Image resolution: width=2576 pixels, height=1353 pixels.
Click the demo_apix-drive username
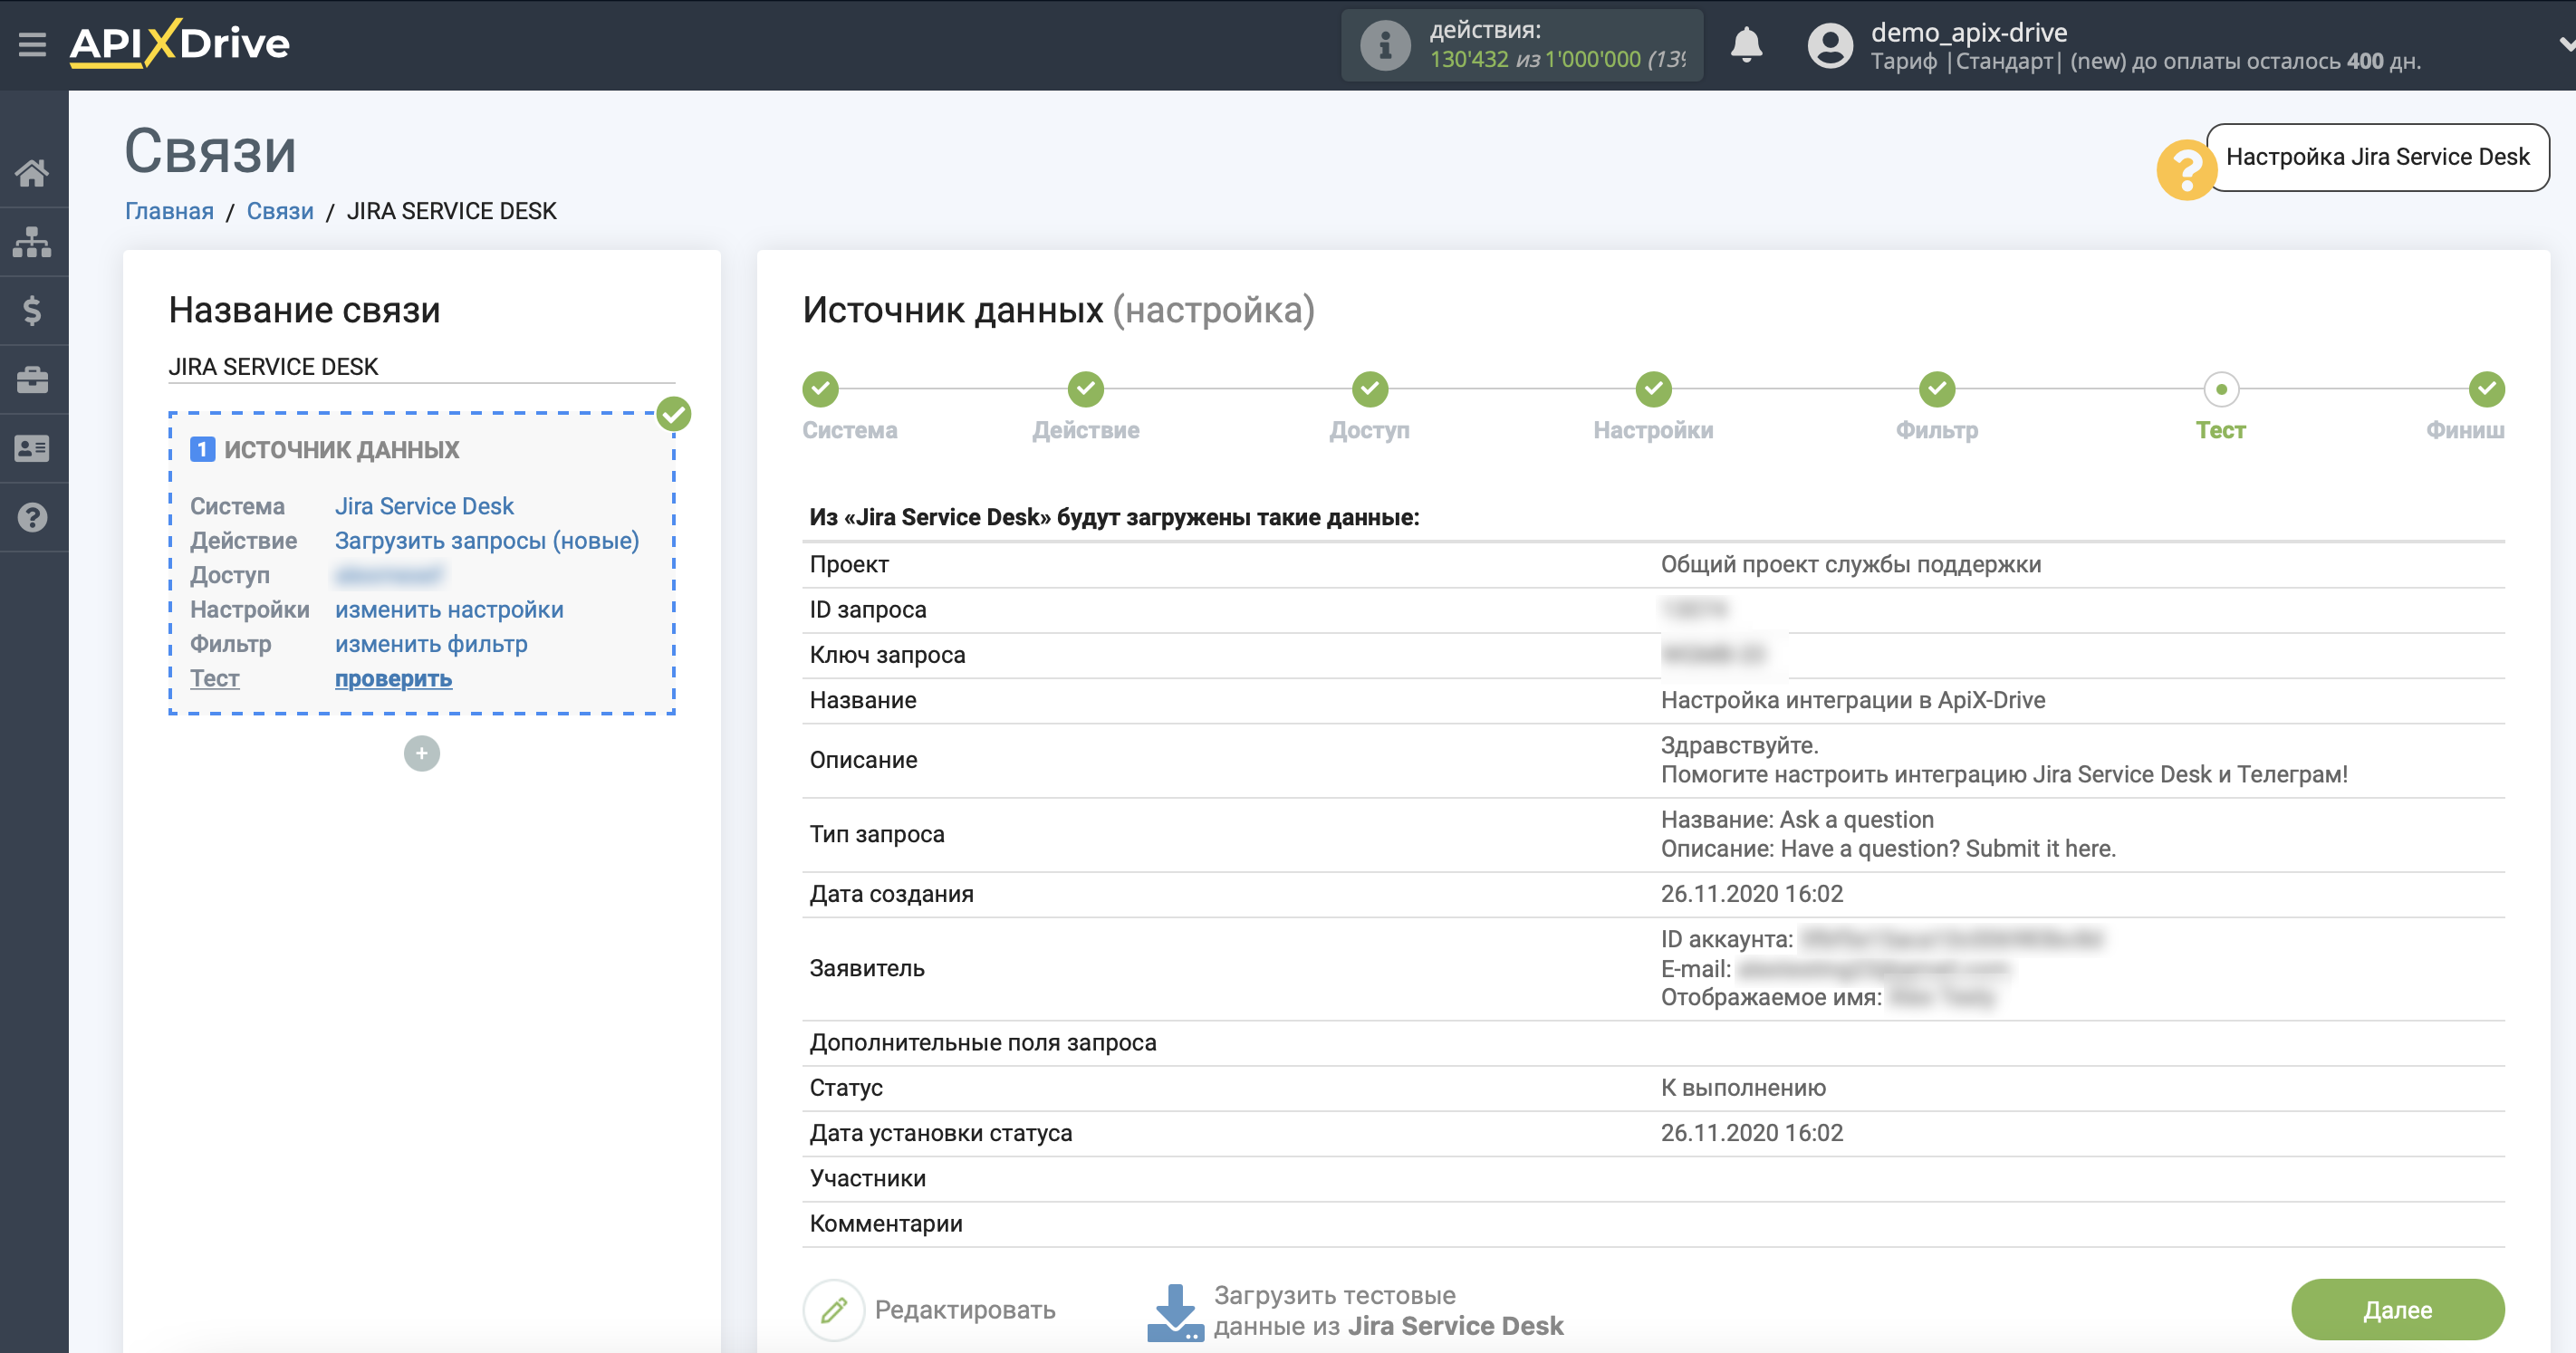[x=1968, y=32]
